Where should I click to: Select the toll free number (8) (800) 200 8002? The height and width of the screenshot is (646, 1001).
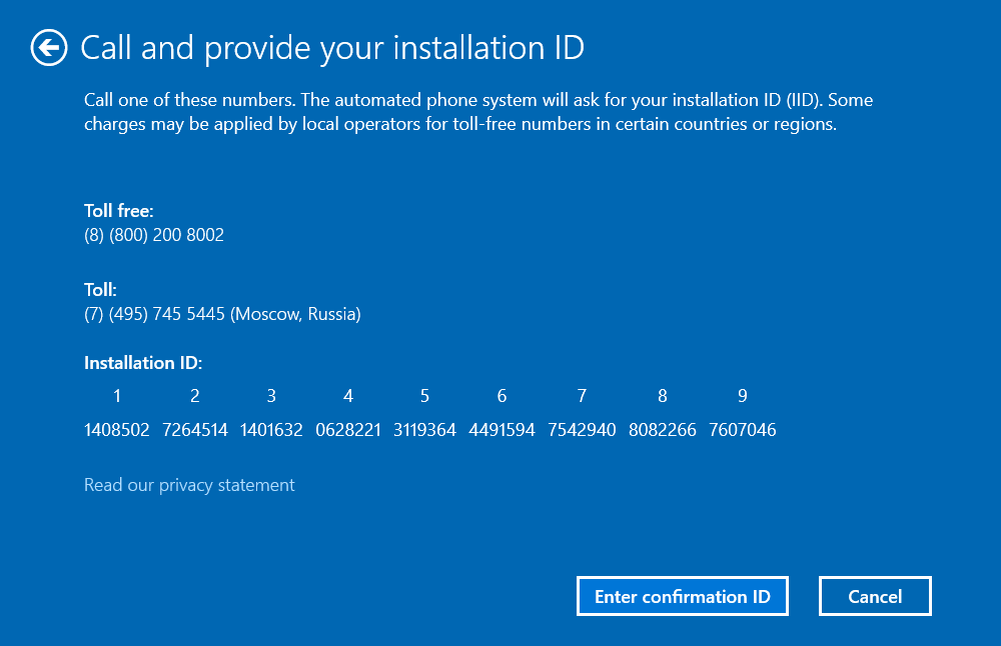click(154, 235)
